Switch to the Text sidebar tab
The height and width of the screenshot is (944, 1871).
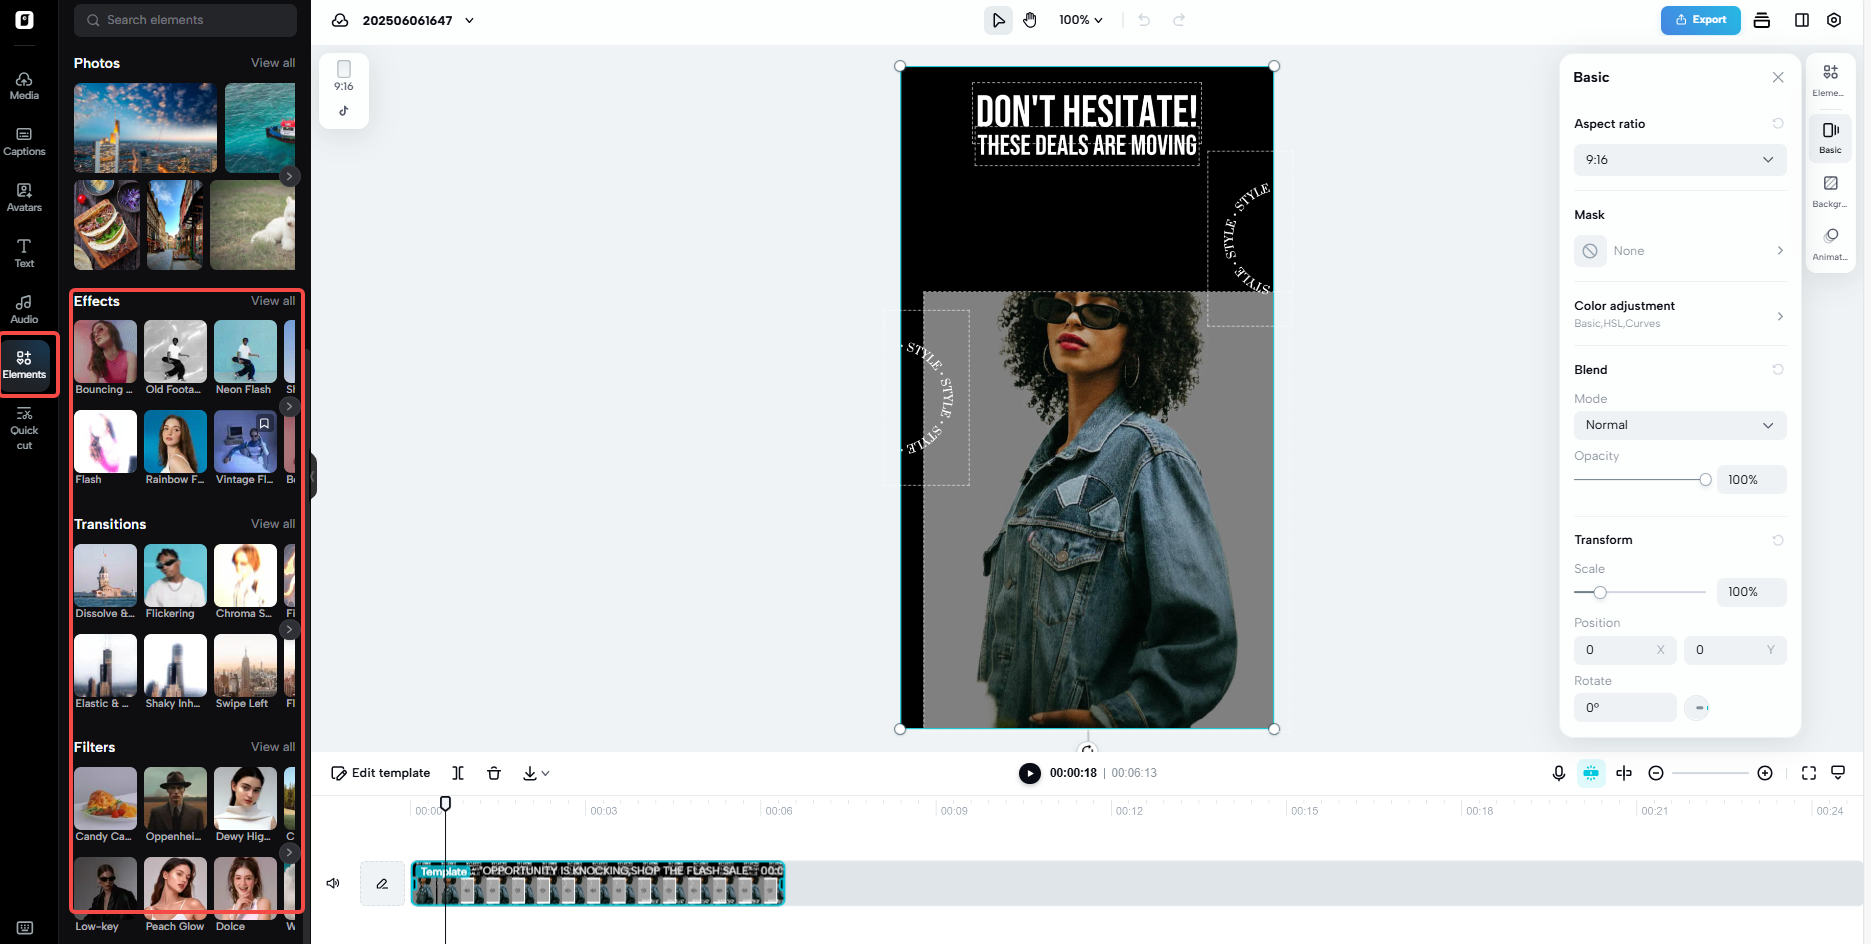24,253
